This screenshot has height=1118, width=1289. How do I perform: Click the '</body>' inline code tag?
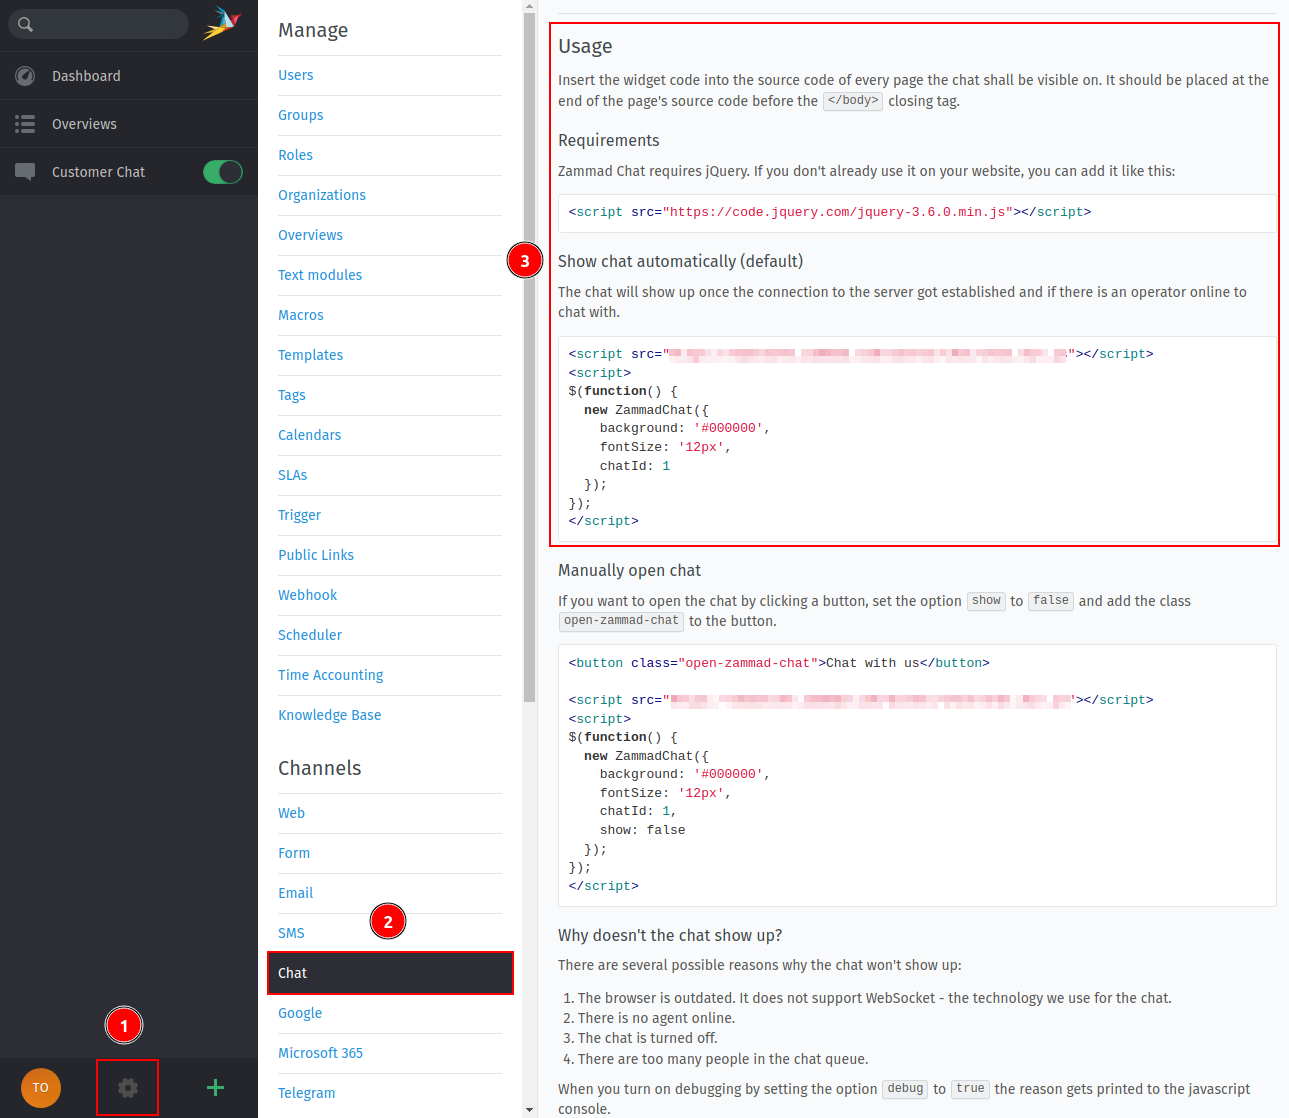[853, 101]
